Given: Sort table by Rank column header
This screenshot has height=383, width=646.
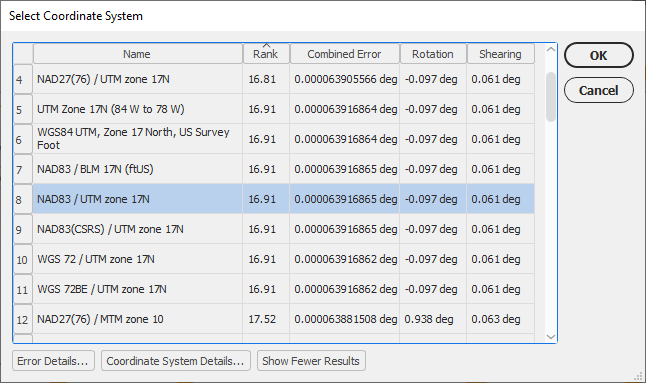Looking at the screenshot, I should [x=266, y=54].
